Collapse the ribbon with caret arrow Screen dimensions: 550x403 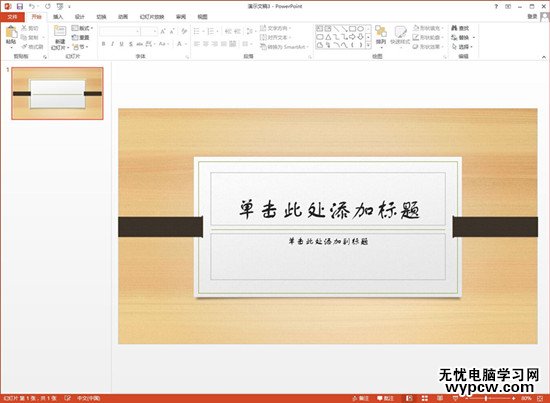point(544,57)
